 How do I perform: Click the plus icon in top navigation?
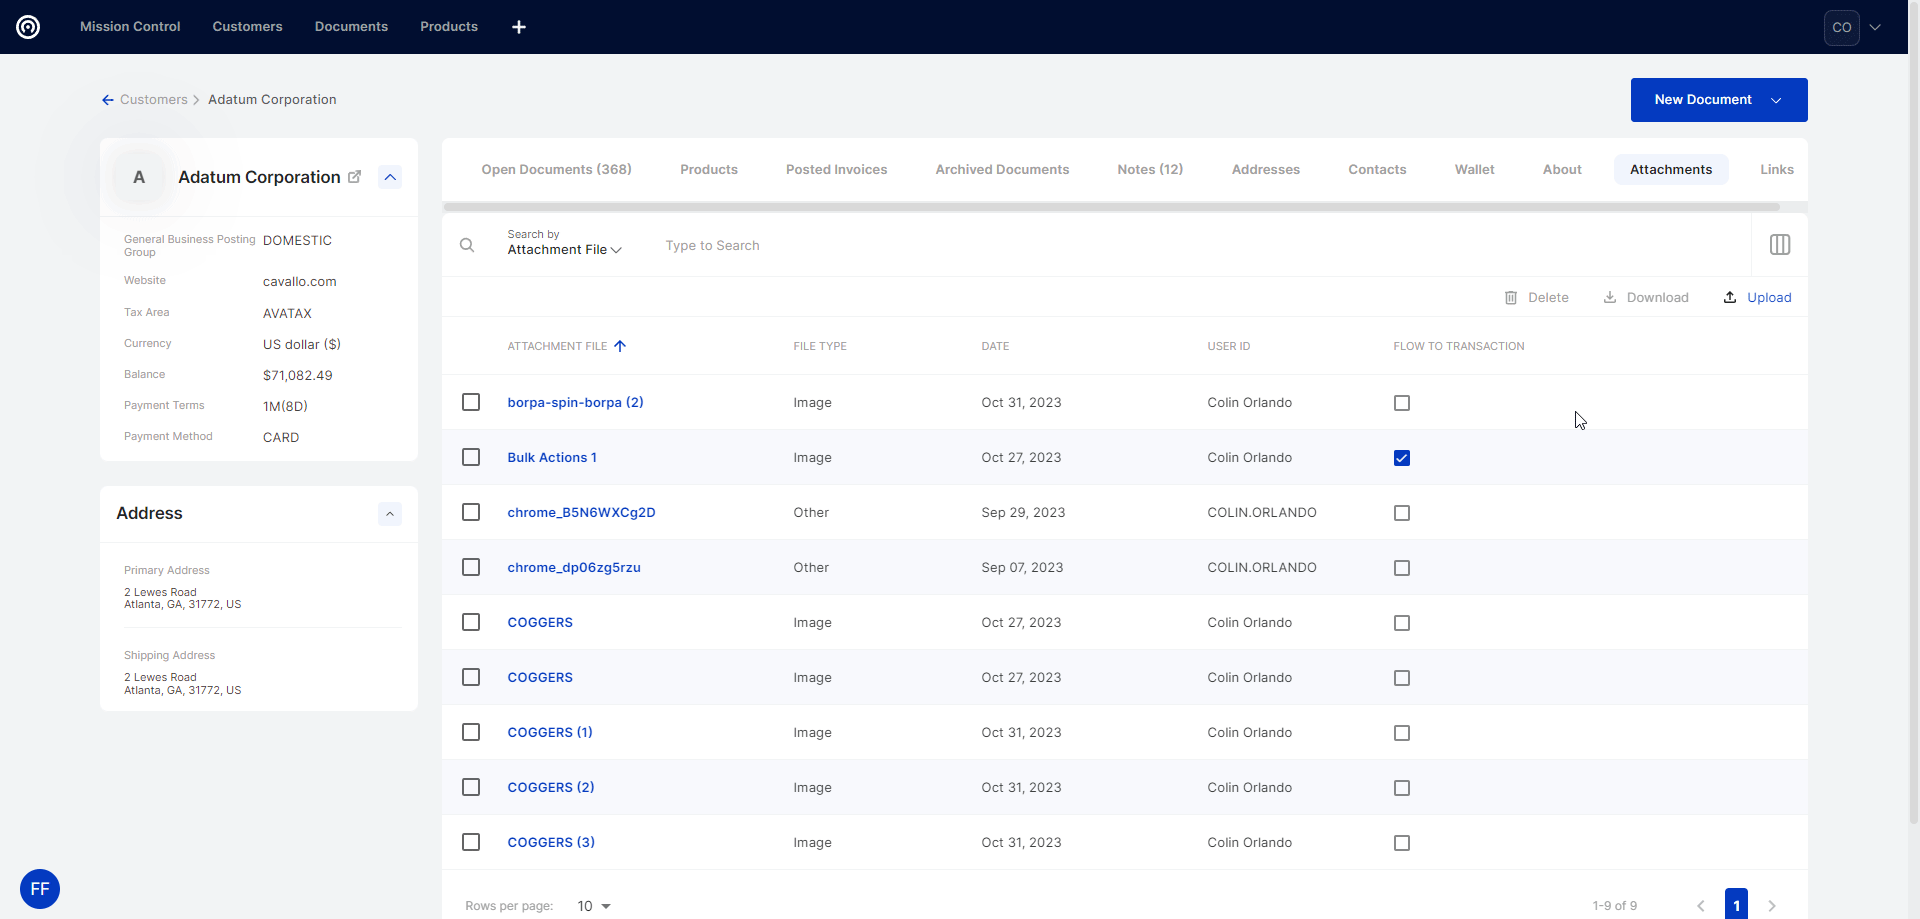518,27
